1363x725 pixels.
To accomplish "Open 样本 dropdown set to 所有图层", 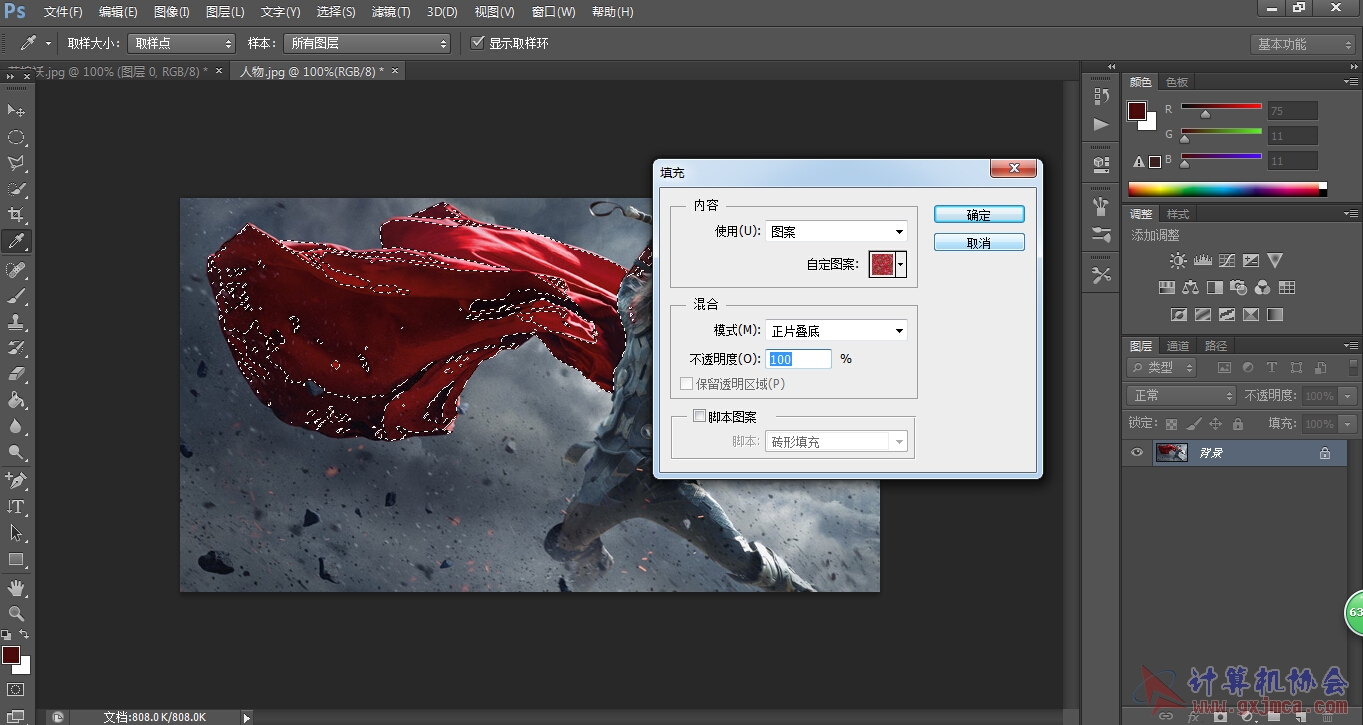I will coord(367,44).
